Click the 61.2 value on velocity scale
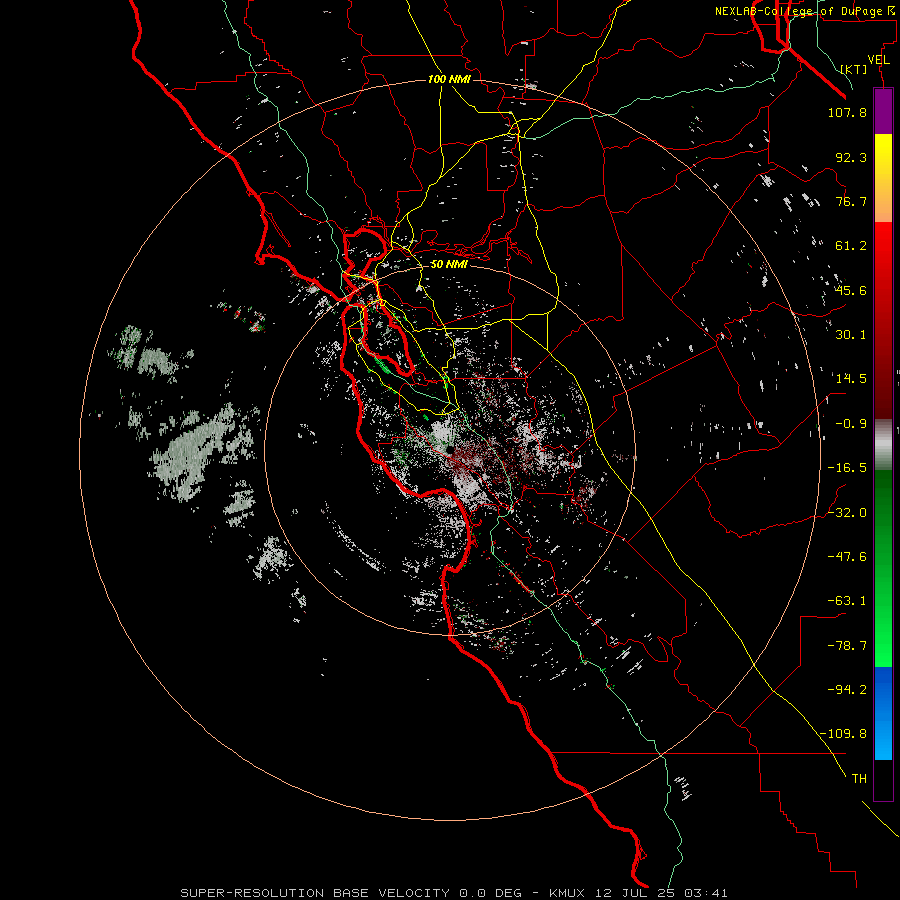The width and height of the screenshot is (900, 900). coord(851,246)
